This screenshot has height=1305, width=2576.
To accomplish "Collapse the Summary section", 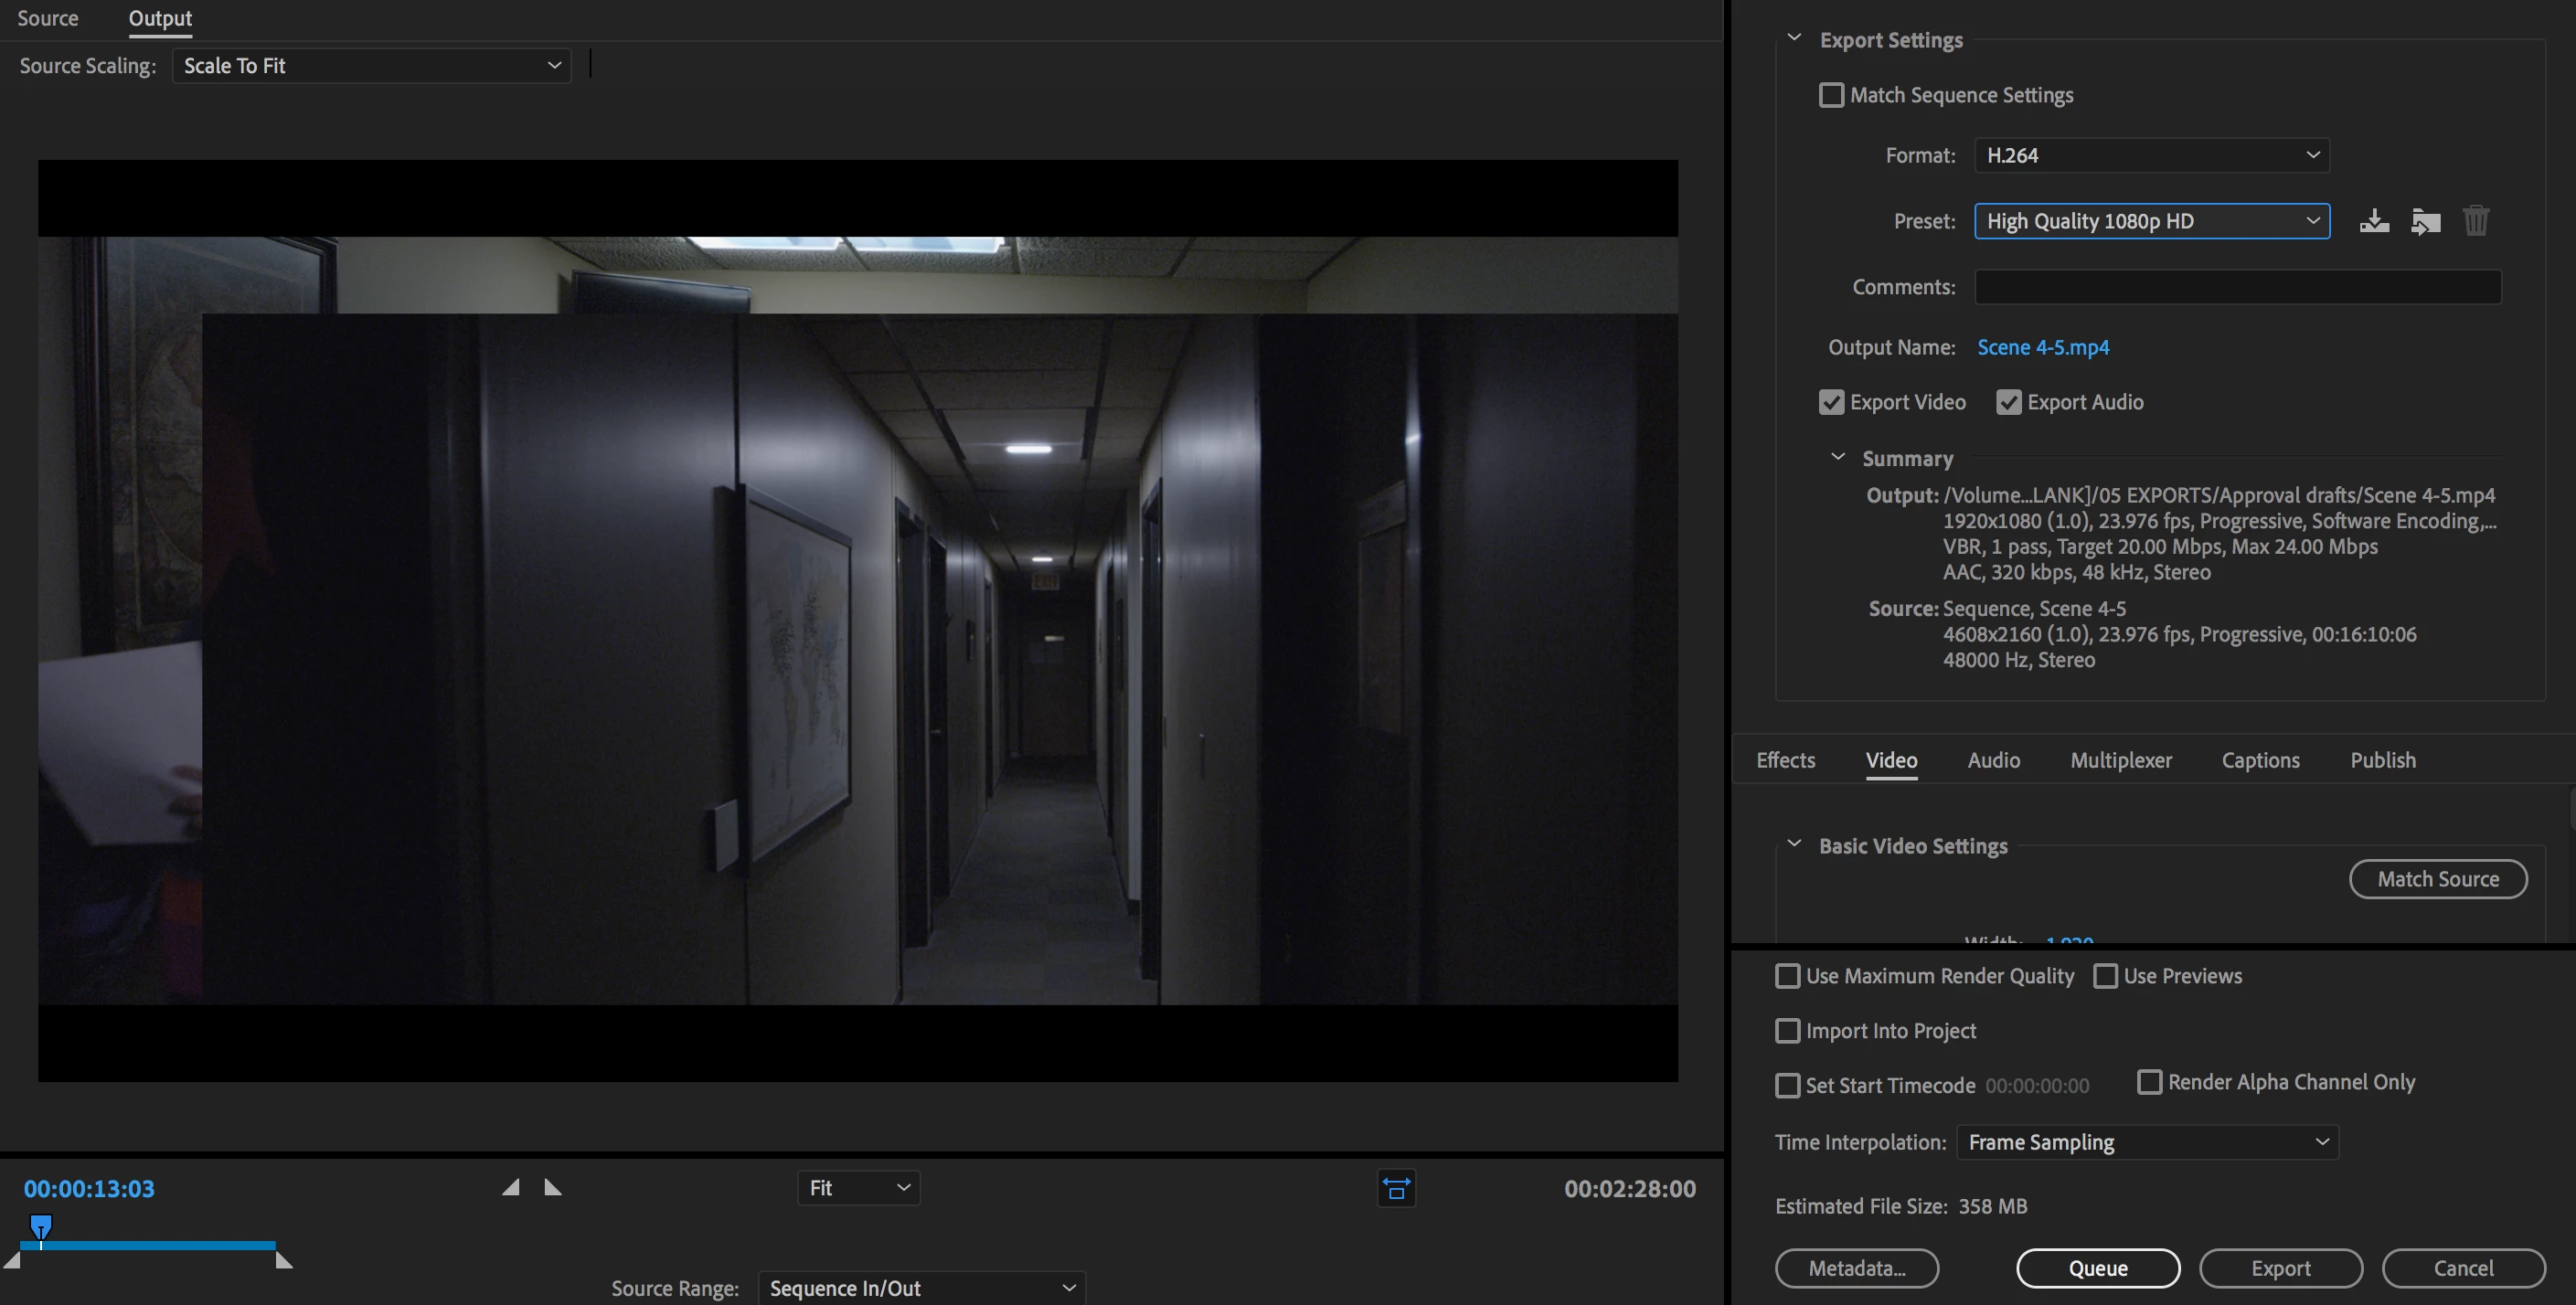I will pos(1837,457).
